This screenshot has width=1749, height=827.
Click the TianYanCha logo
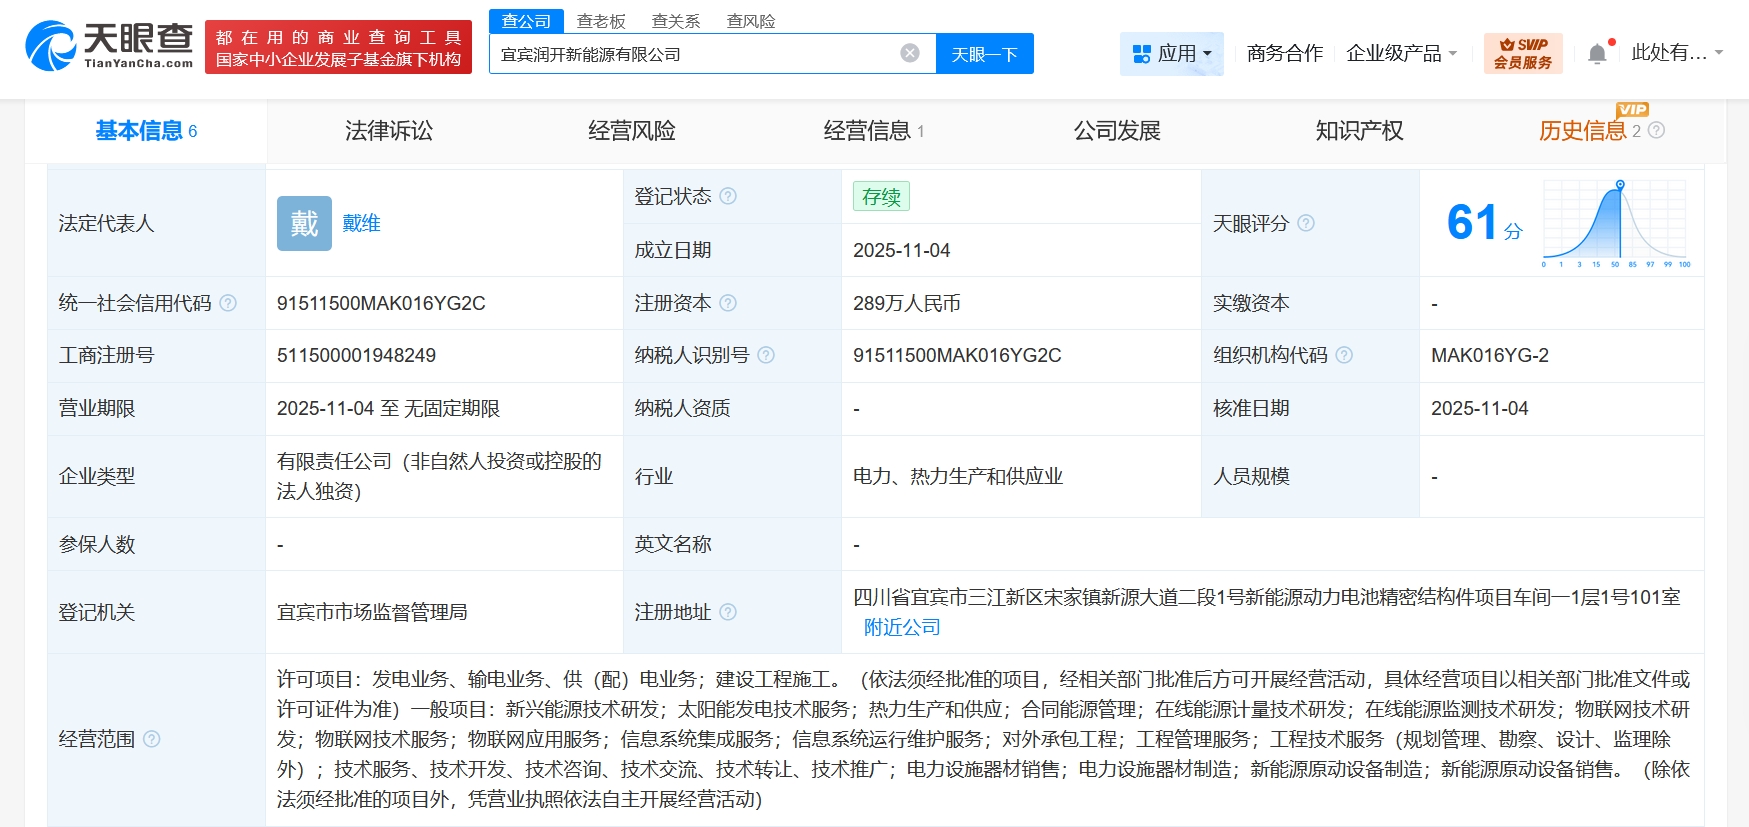tap(110, 46)
